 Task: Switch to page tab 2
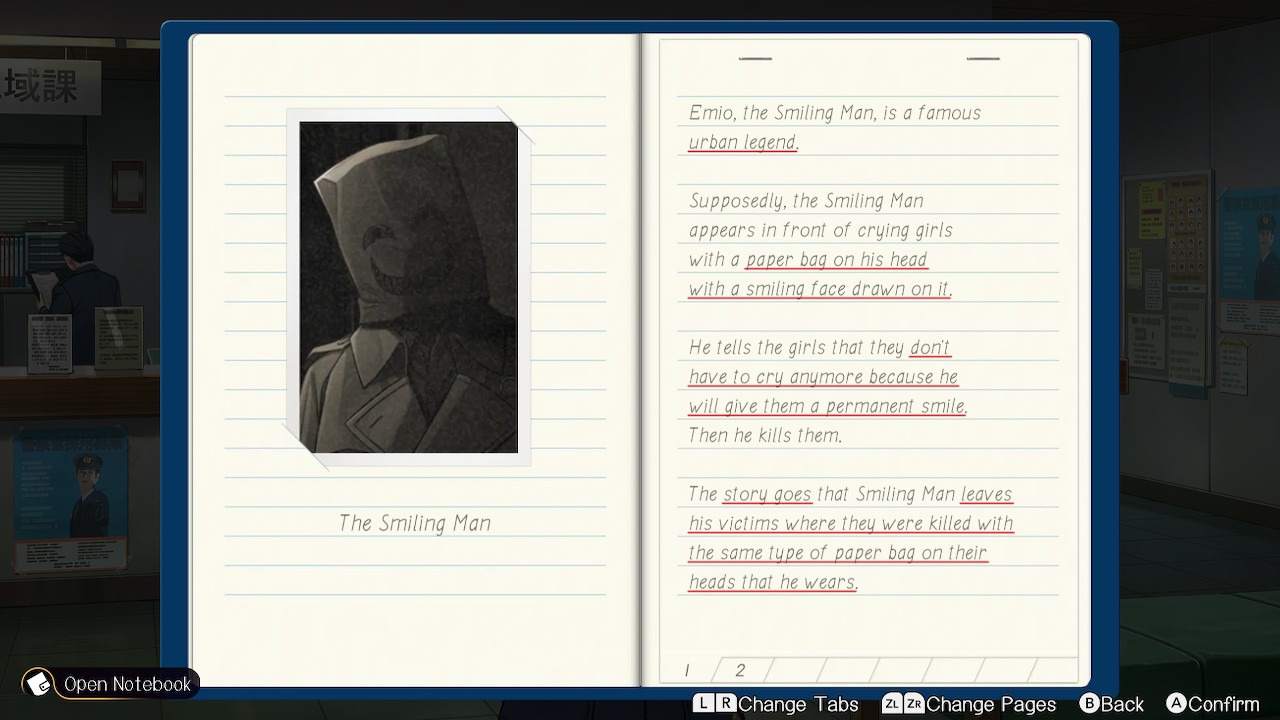point(741,670)
